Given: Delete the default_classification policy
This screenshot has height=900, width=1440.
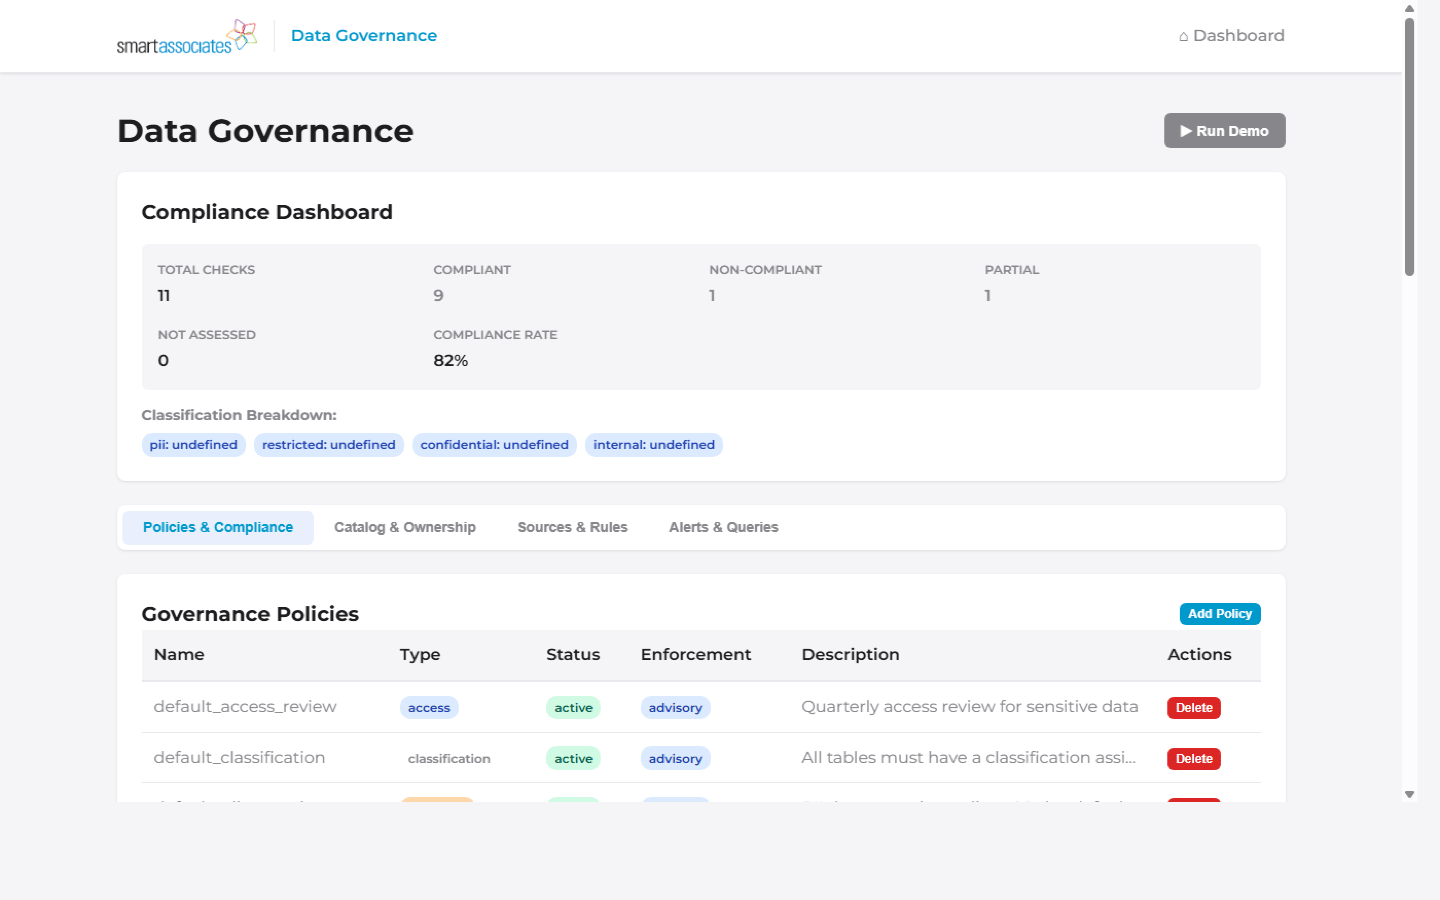Looking at the screenshot, I should (x=1193, y=758).
